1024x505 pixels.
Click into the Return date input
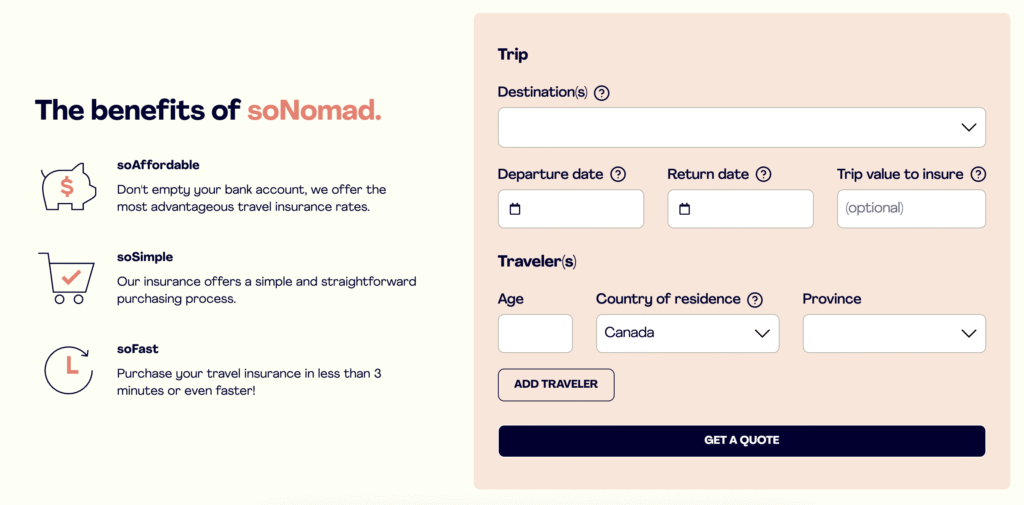coord(750,209)
